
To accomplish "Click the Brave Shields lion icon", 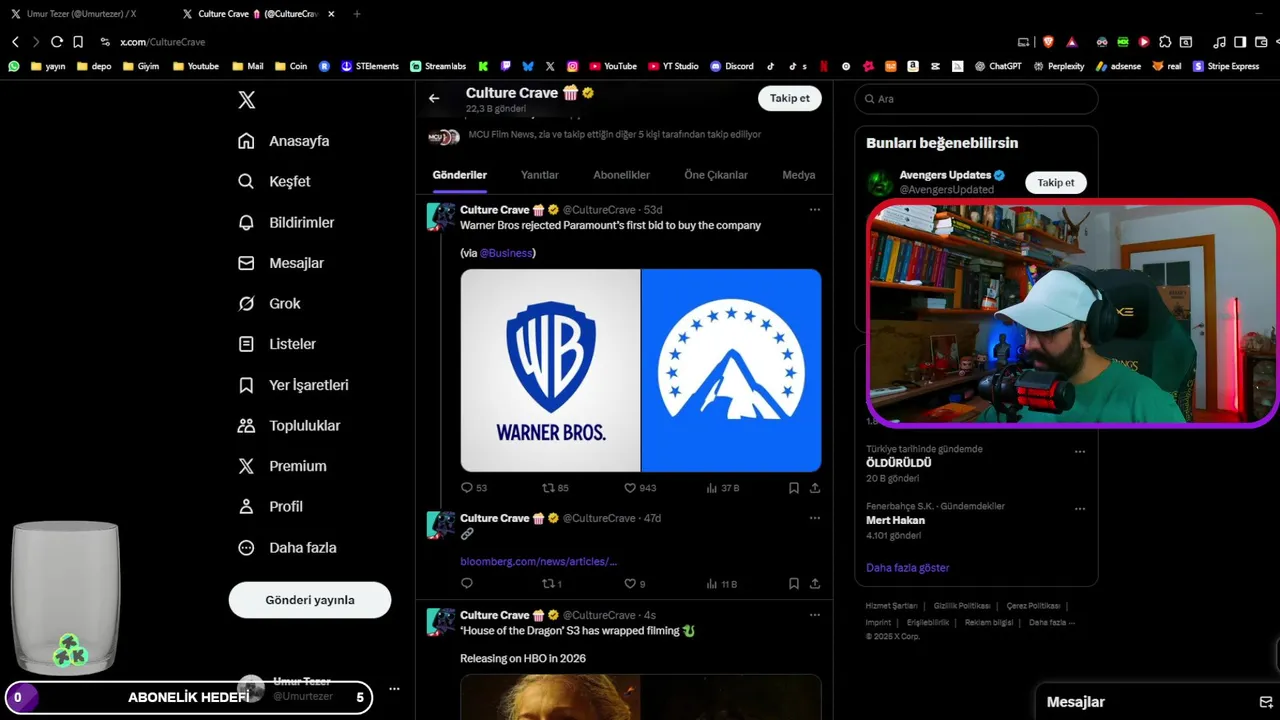I will tap(1048, 42).
